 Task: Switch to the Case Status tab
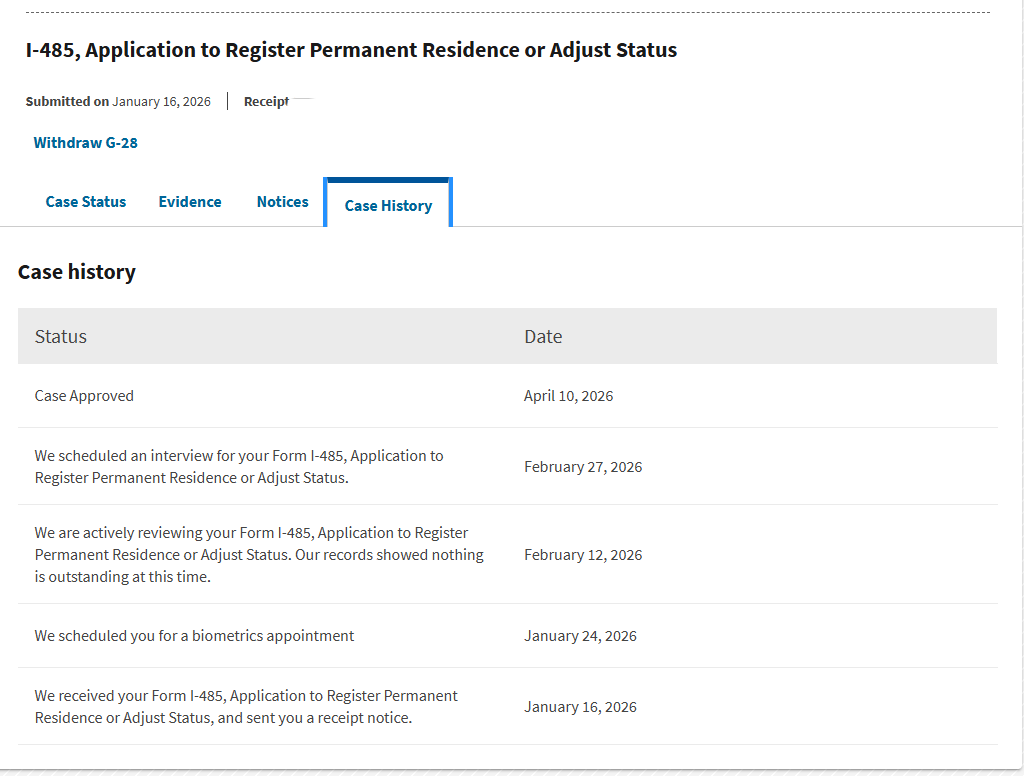coord(86,202)
